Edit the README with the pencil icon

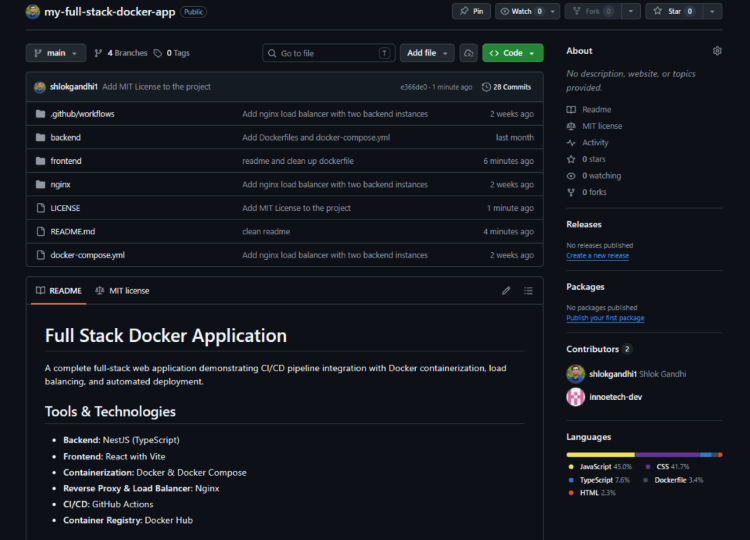506,291
